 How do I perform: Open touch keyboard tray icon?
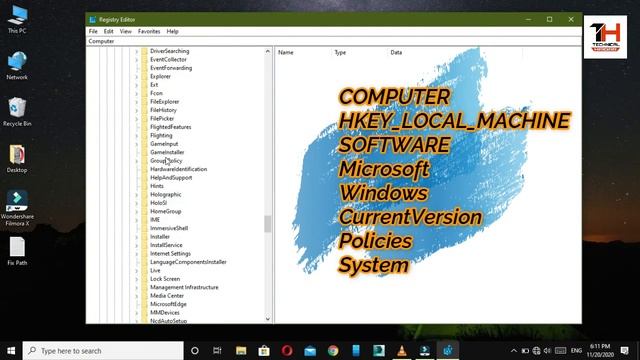[x=560, y=351]
